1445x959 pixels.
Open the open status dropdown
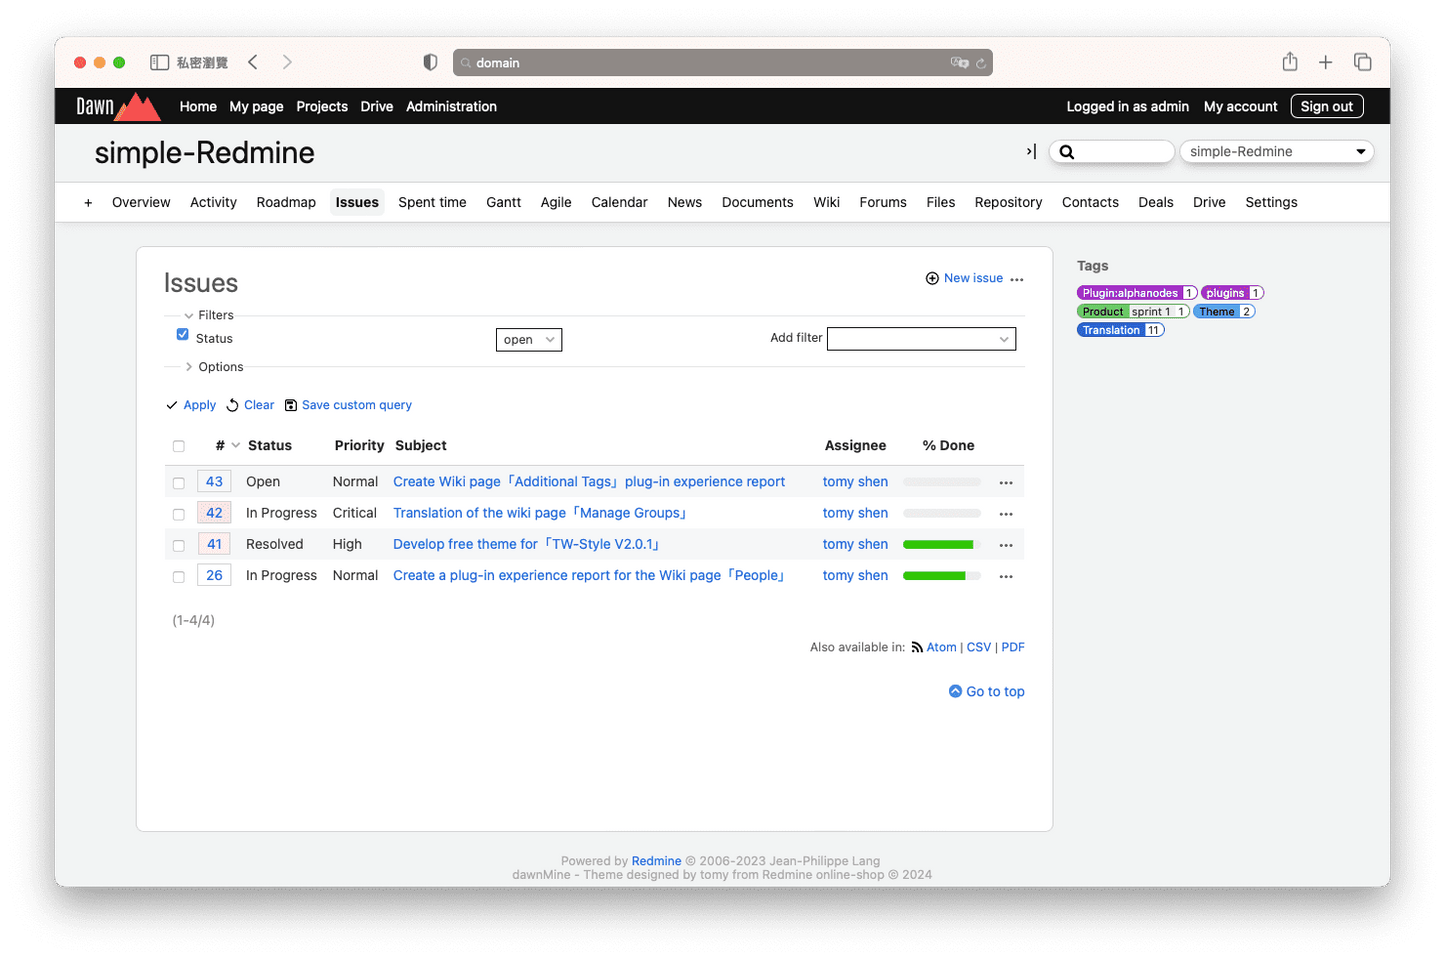528,339
